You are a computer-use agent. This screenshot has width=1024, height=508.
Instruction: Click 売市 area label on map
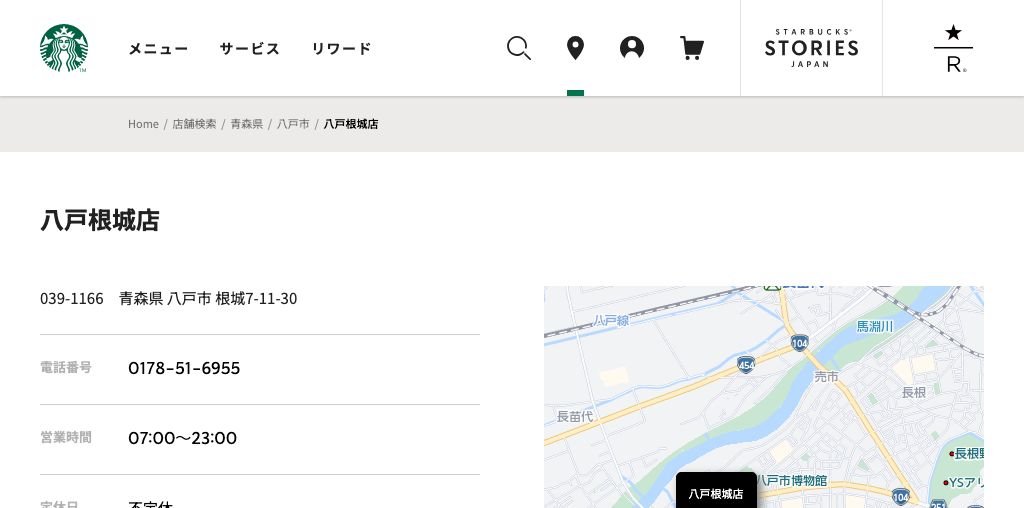[x=826, y=377]
